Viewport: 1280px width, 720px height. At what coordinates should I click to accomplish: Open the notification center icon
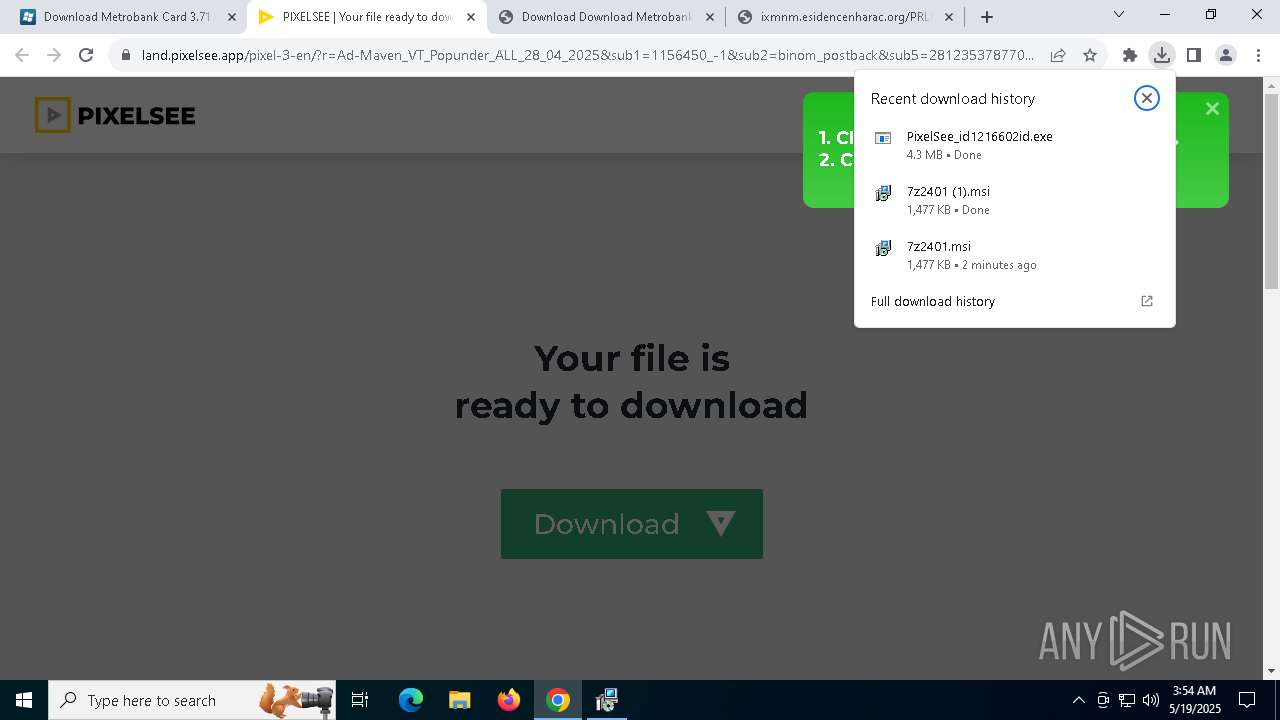click(x=1247, y=700)
